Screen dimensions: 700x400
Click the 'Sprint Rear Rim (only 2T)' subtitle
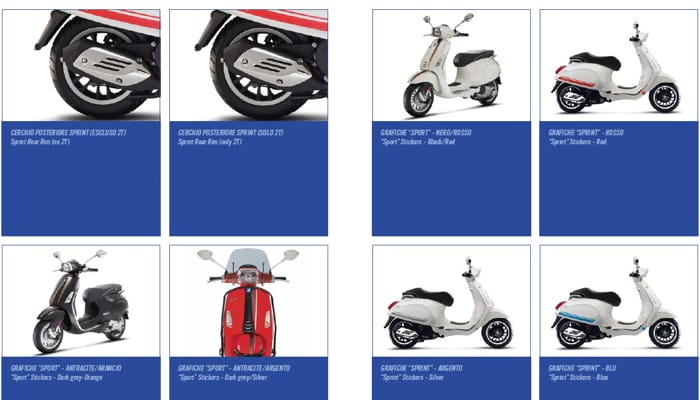(x=210, y=142)
